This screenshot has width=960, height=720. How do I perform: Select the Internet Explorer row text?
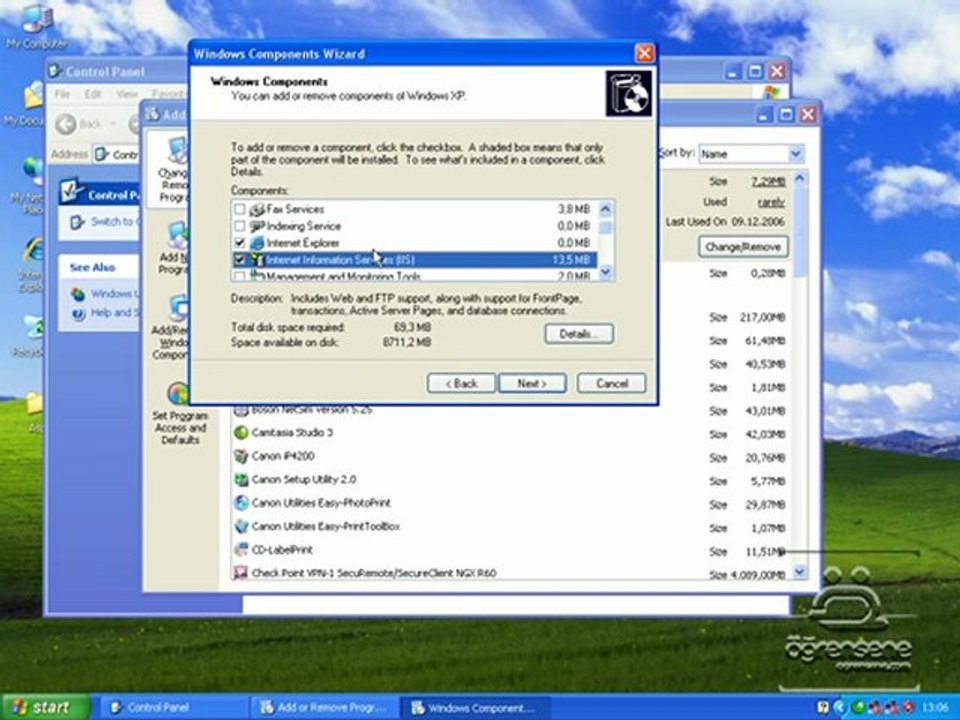pos(302,243)
